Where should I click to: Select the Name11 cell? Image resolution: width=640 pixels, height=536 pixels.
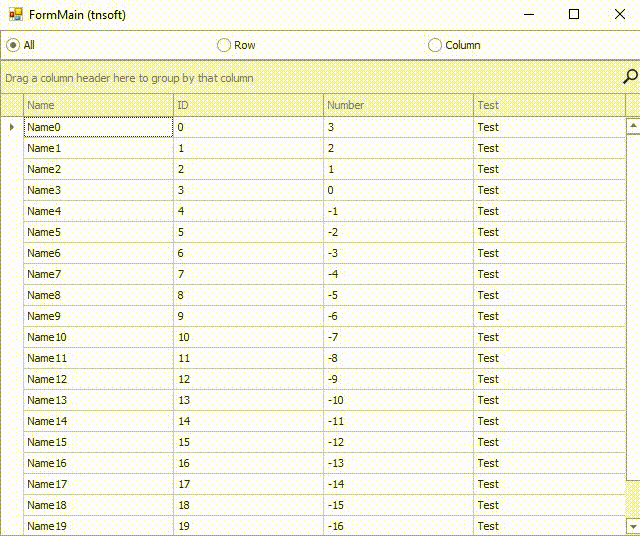pyautogui.click(x=98, y=358)
